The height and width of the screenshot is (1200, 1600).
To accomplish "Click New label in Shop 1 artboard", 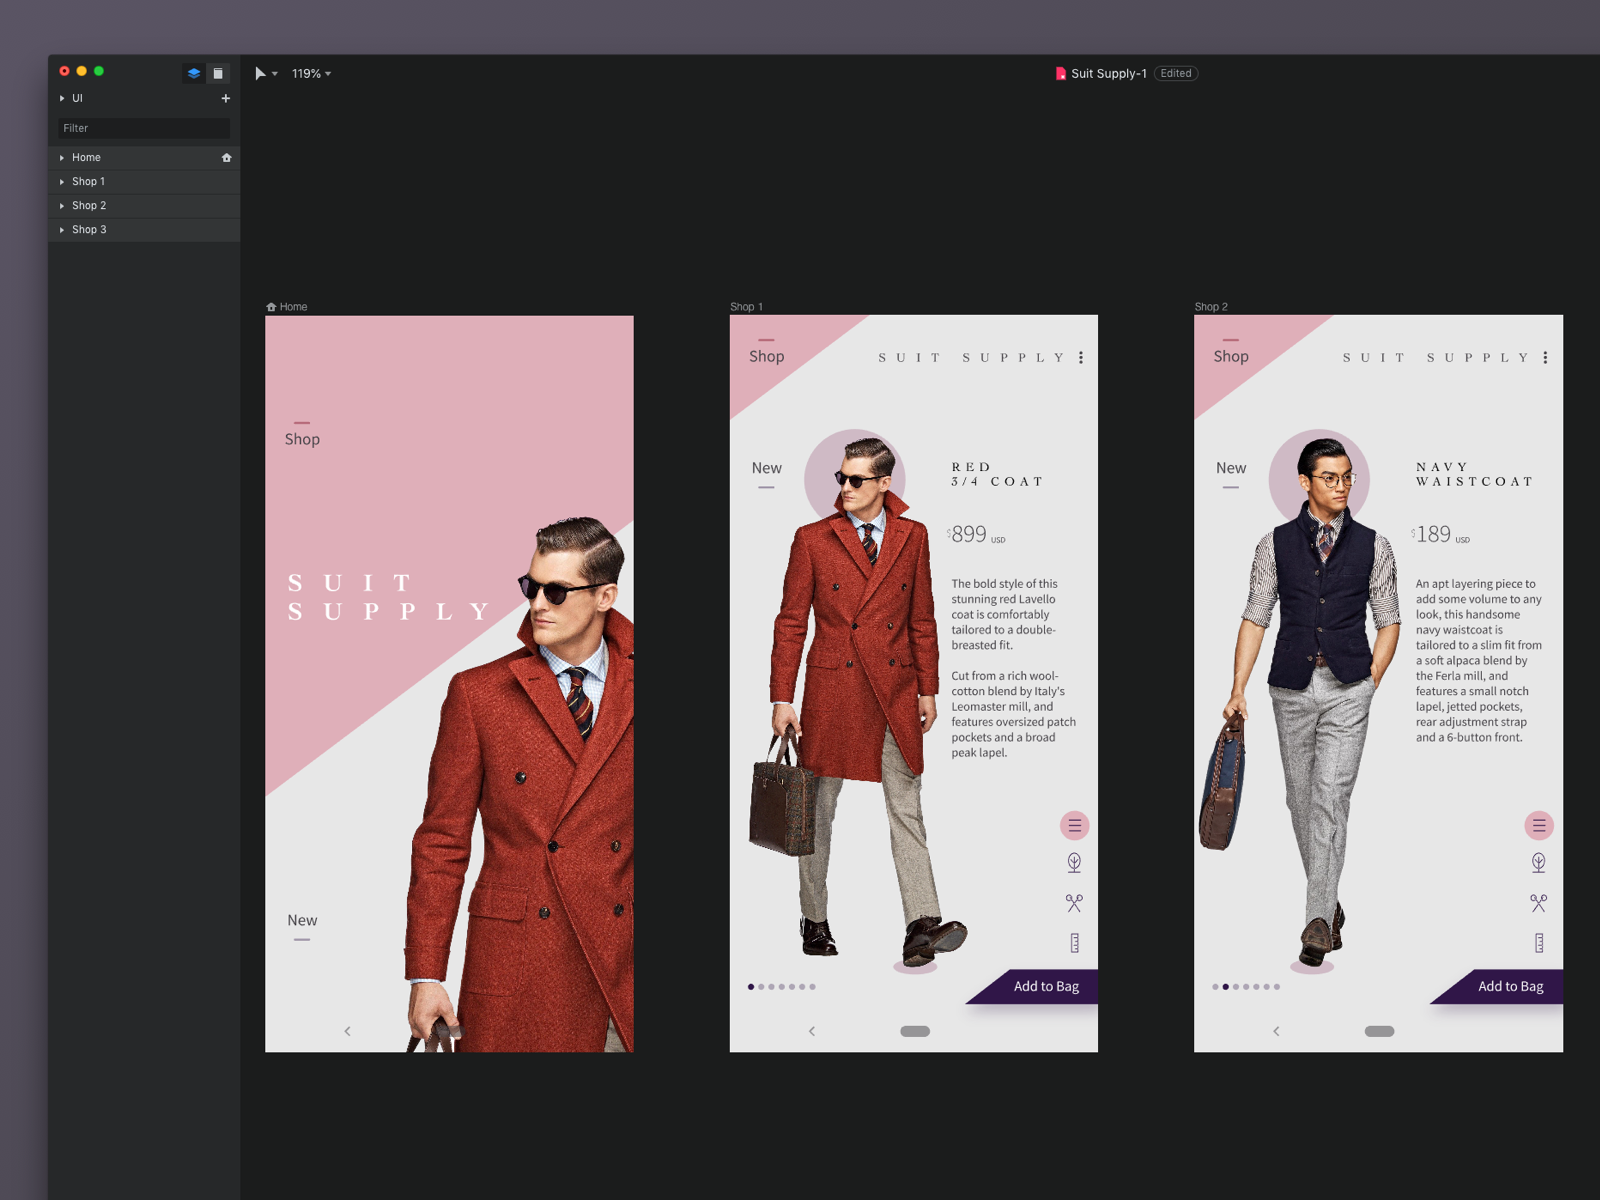I will pyautogui.click(x=767, y=468).
